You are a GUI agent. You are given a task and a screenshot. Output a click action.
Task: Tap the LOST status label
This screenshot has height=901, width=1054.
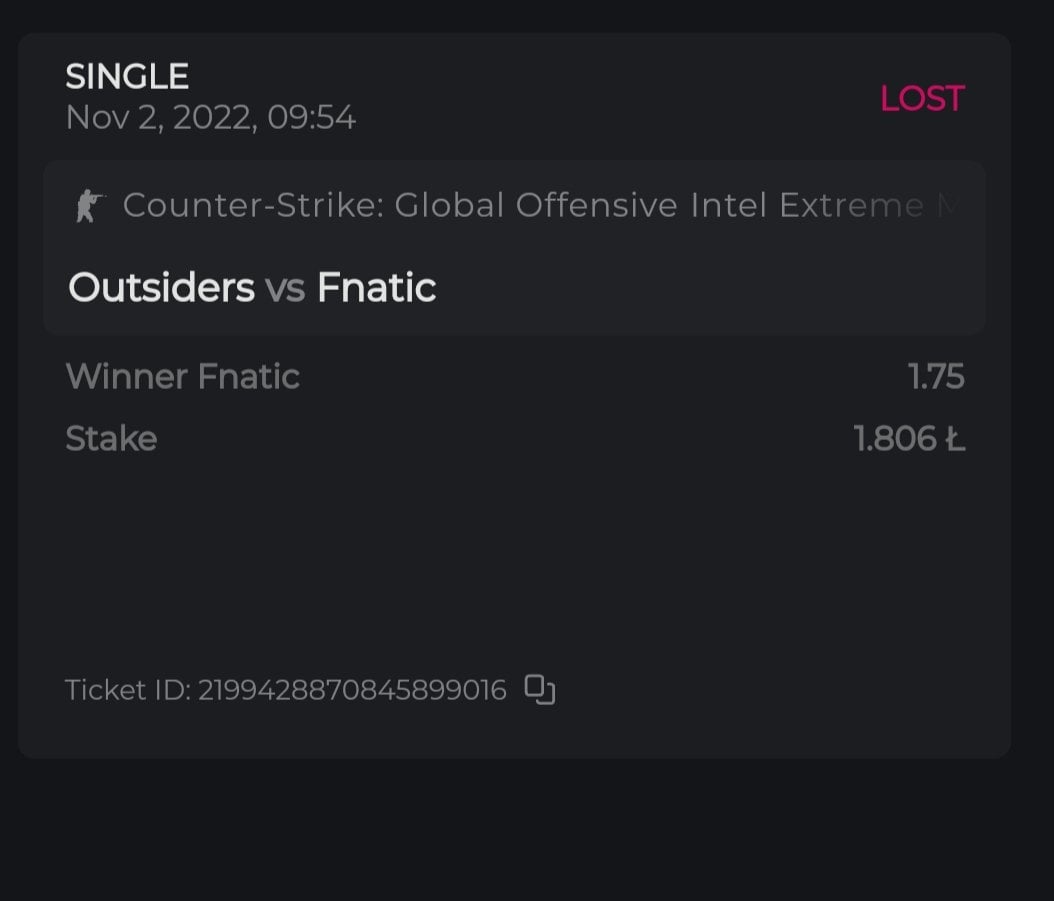click(921, 98)
